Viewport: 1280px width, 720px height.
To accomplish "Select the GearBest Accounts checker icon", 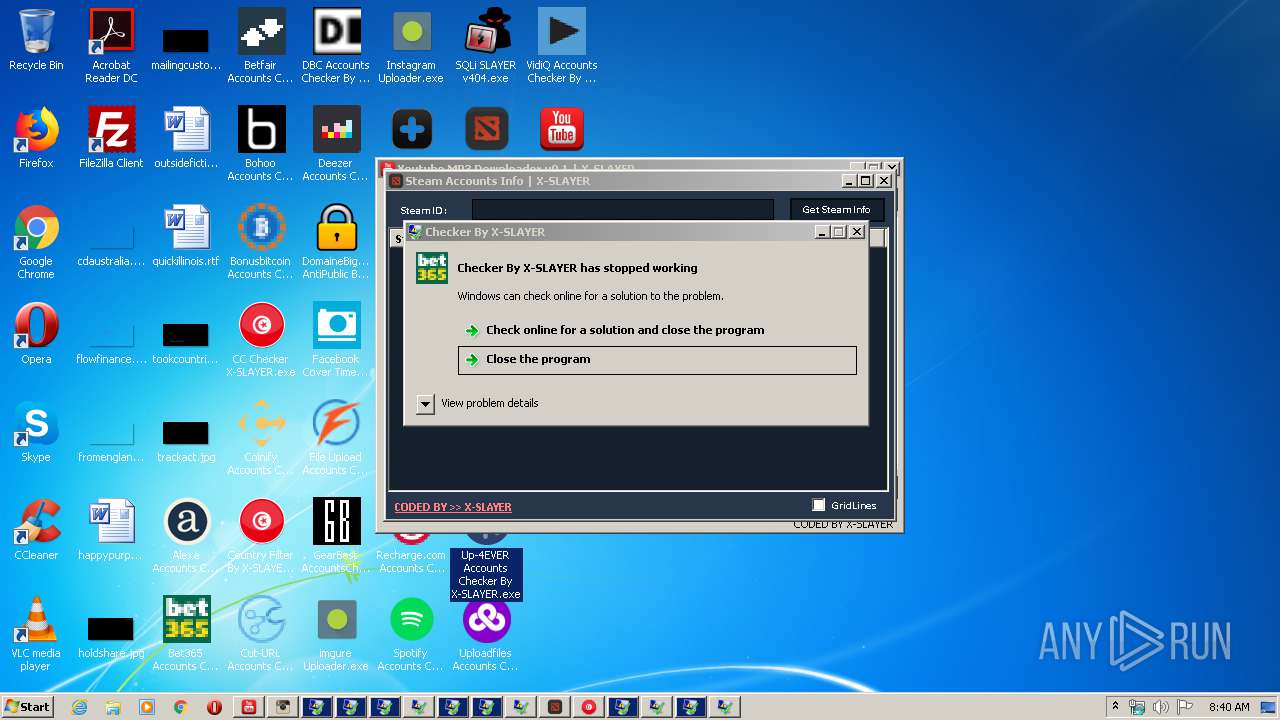I will coord(336,536).
